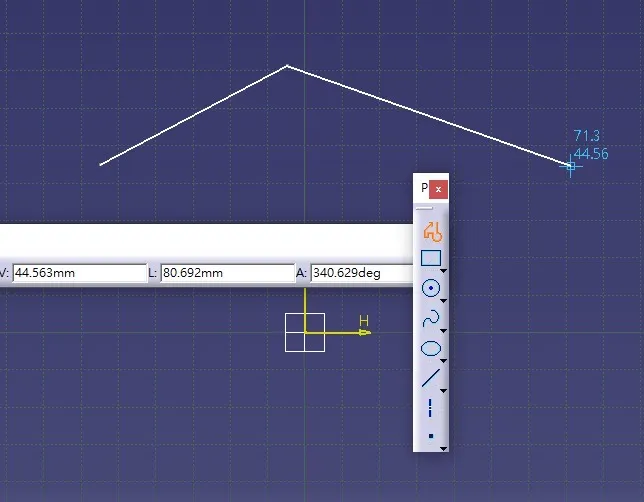Select the Spline tool

click(430, 318)
